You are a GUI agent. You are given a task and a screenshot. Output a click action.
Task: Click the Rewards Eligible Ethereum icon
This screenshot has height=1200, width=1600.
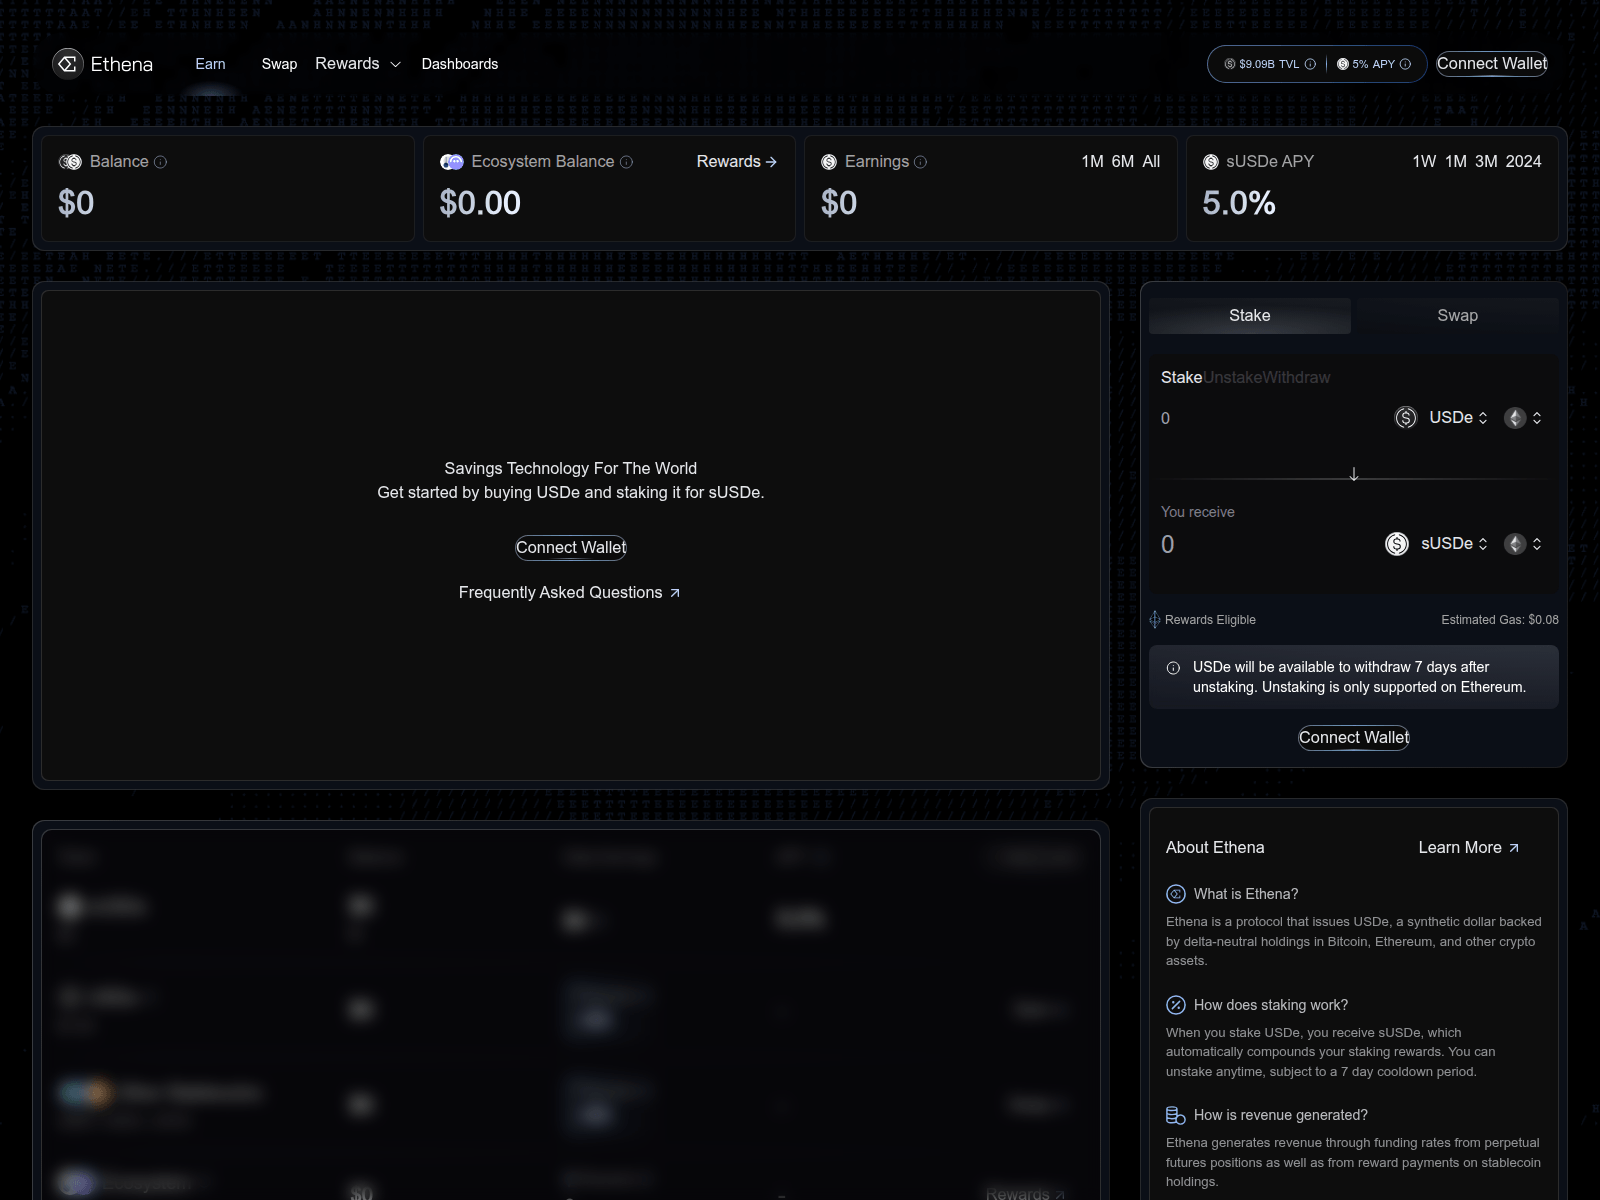point(1155,619)
